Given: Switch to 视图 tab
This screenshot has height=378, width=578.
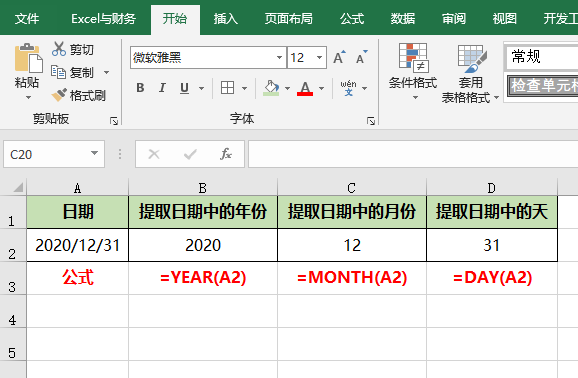Looking at the screenshot, I should tap(505, 18).
